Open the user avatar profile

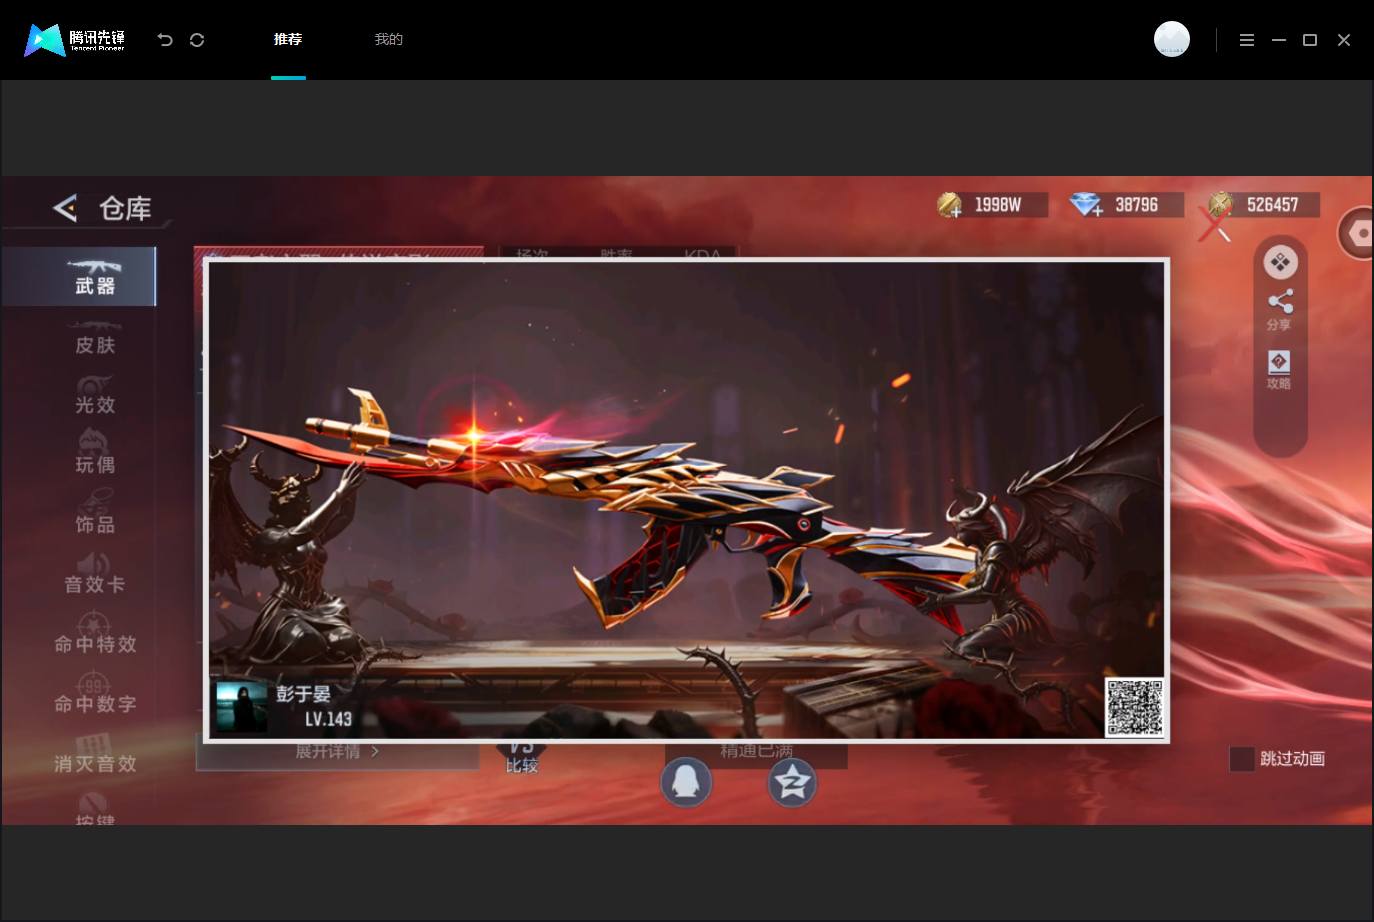pyautogui.click(x=1172, y=39)
